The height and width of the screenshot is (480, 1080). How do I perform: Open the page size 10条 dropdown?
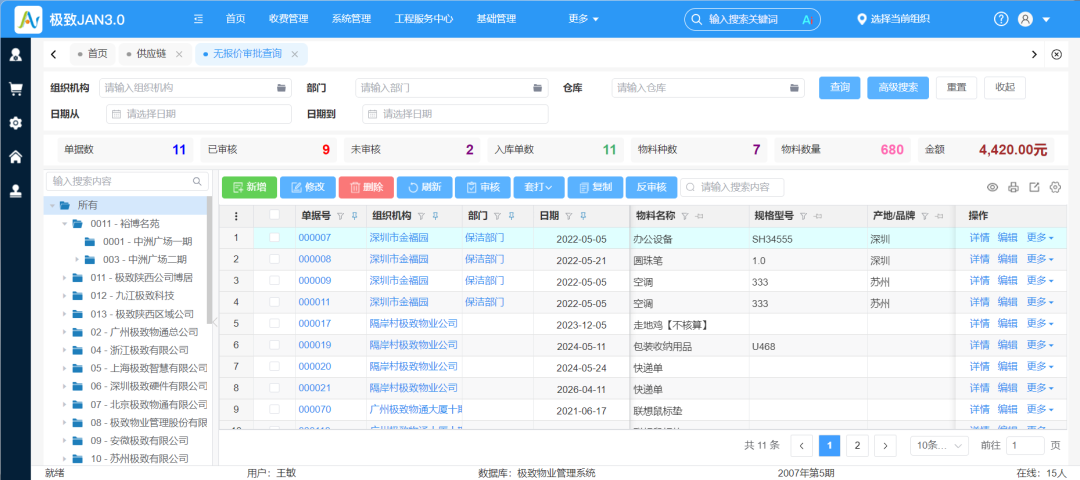tap(939, 446)
